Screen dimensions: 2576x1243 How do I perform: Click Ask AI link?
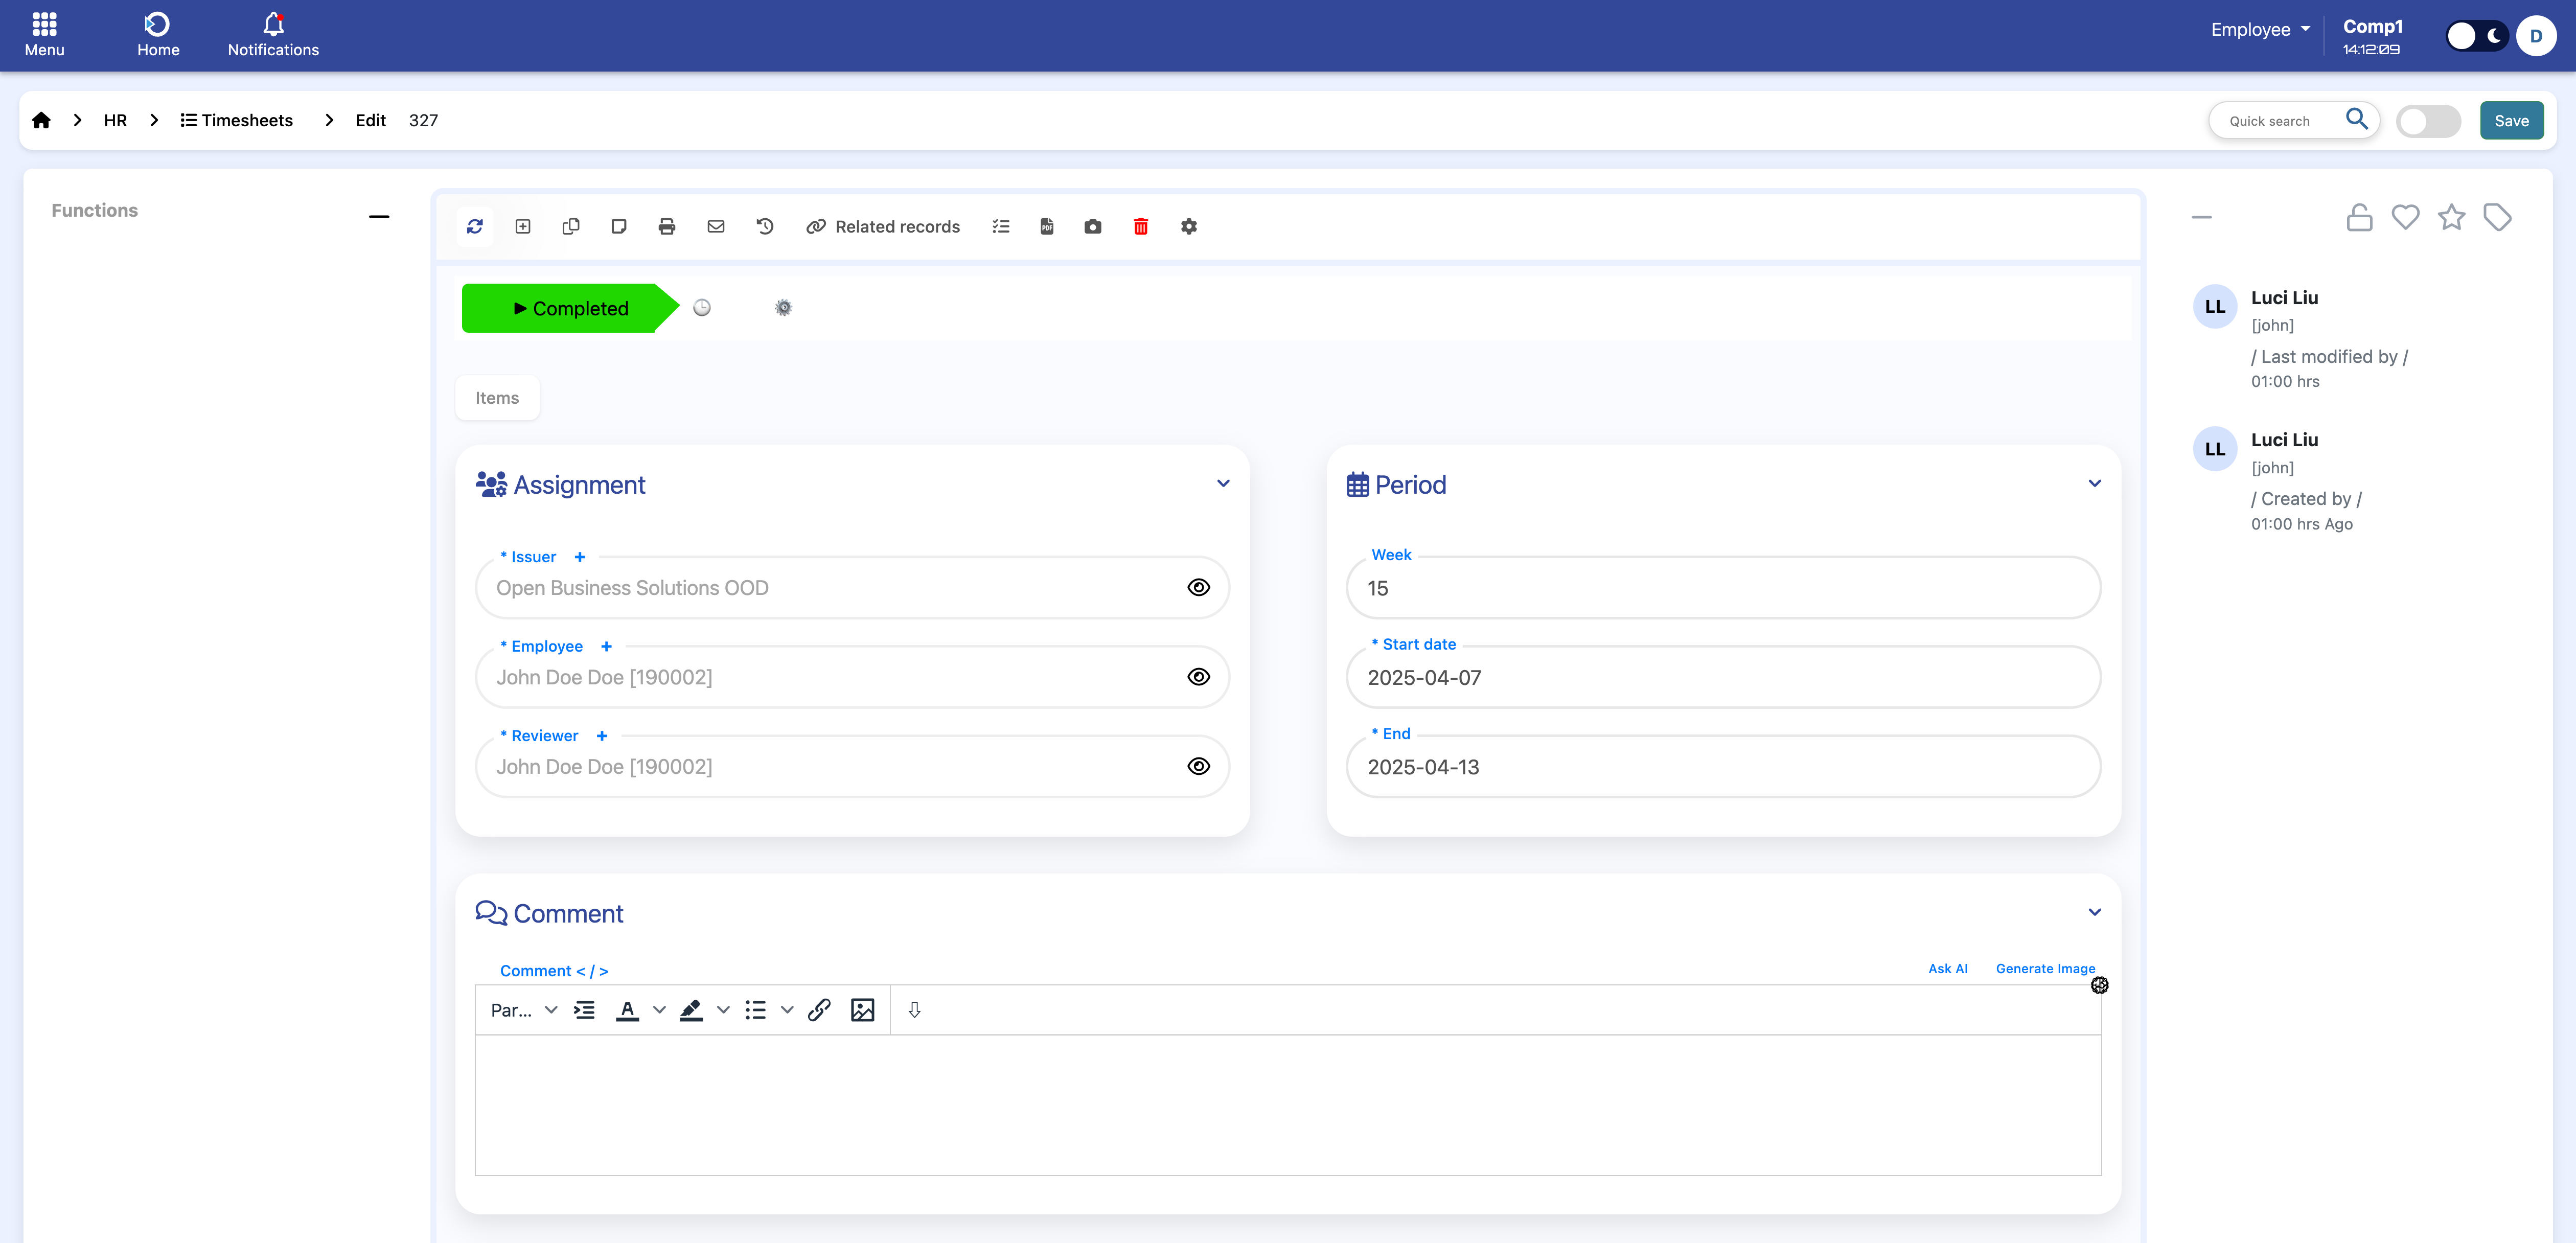tap(1948, 969)
